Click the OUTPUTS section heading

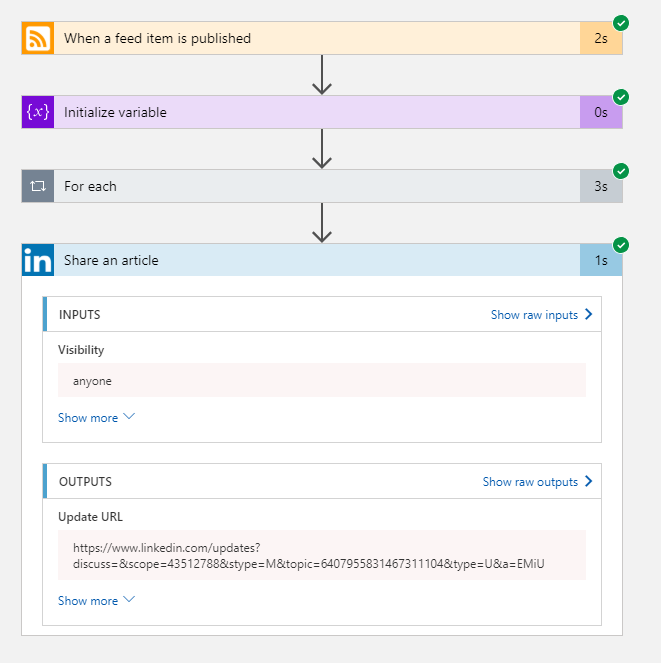85,482
